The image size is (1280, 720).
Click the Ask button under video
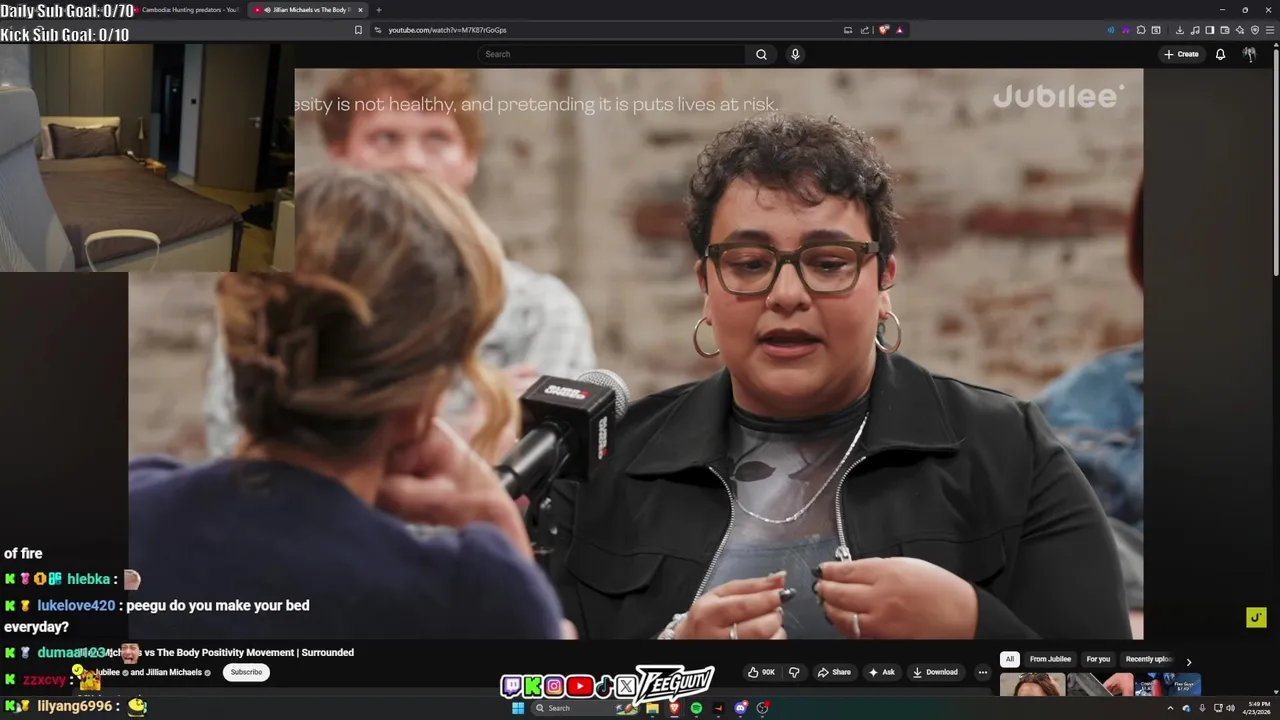click(x=881, y=672)
